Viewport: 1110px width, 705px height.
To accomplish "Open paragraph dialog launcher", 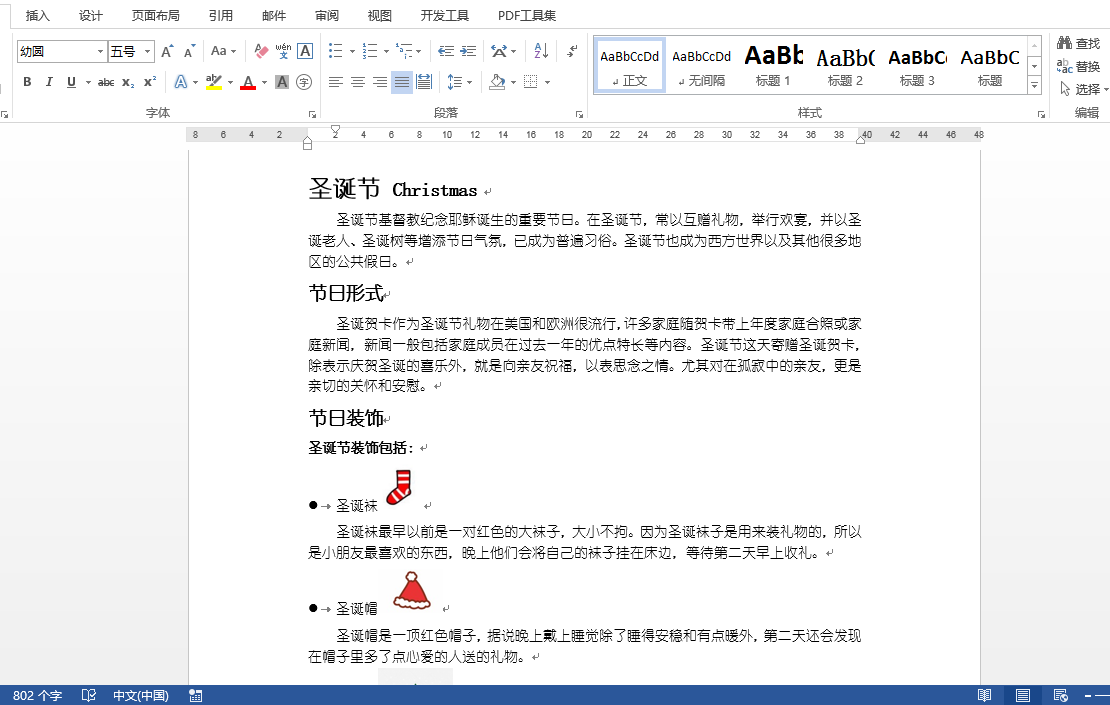I will [579, 114].
